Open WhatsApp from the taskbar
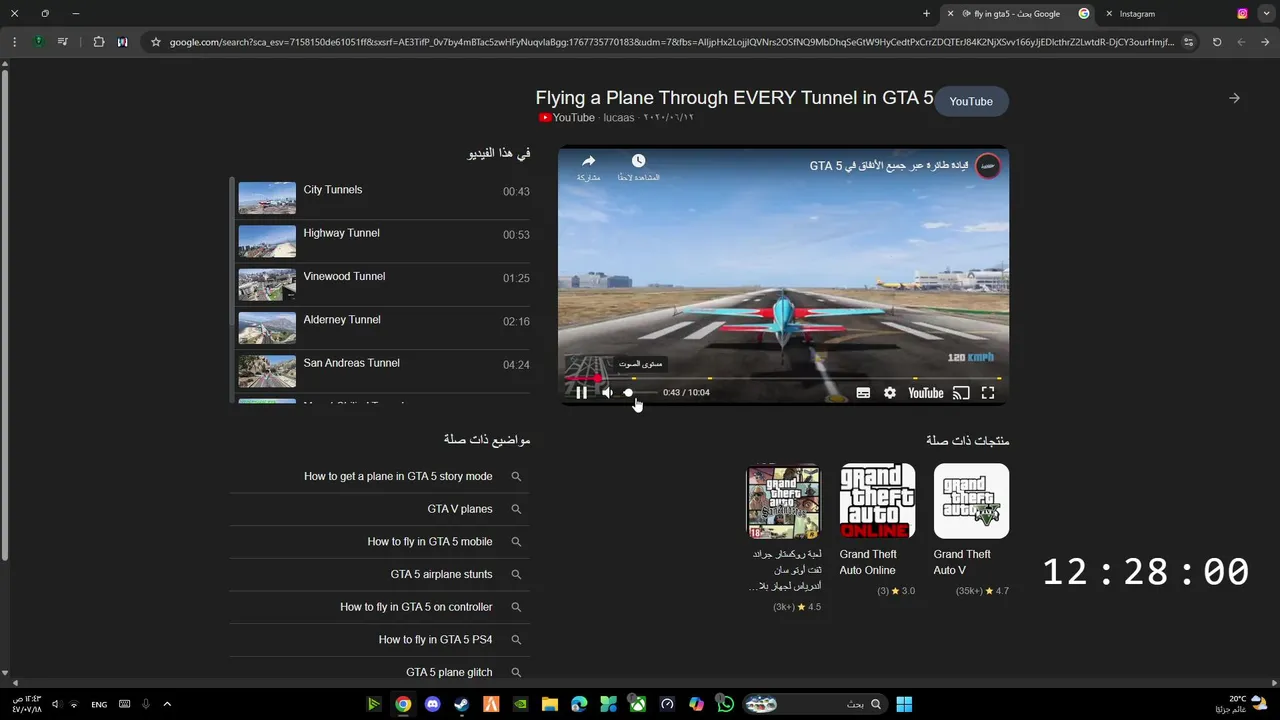Screen dimensions: 1280x720 pyautogui.click(x=726, y=704)
